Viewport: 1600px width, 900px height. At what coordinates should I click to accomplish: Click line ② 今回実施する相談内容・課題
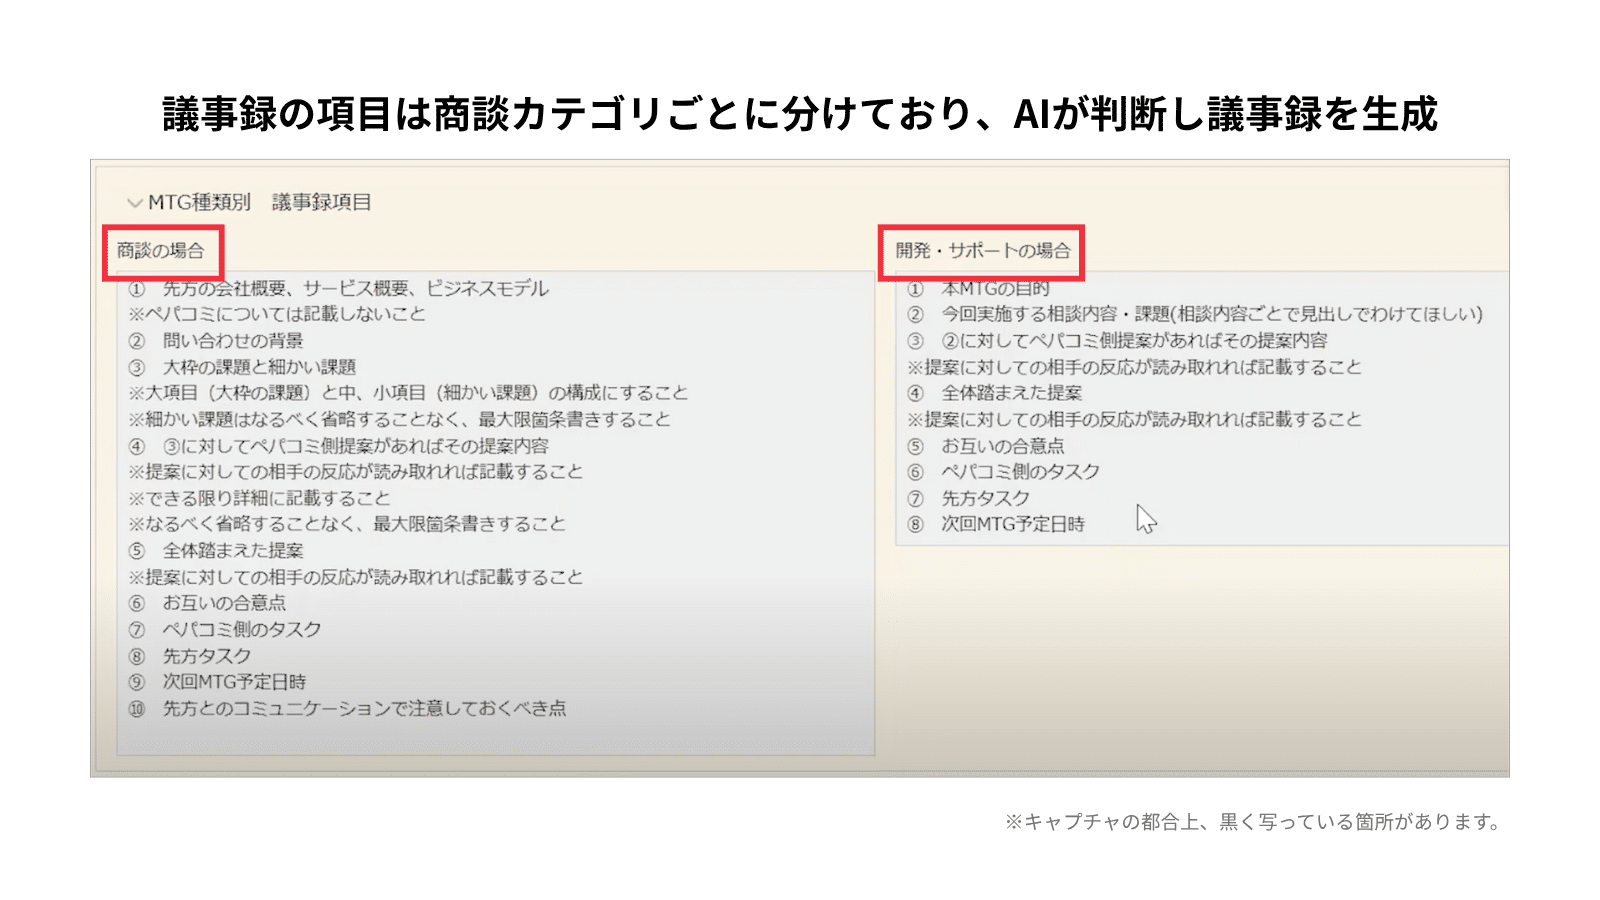click(x=1195, y=314)
